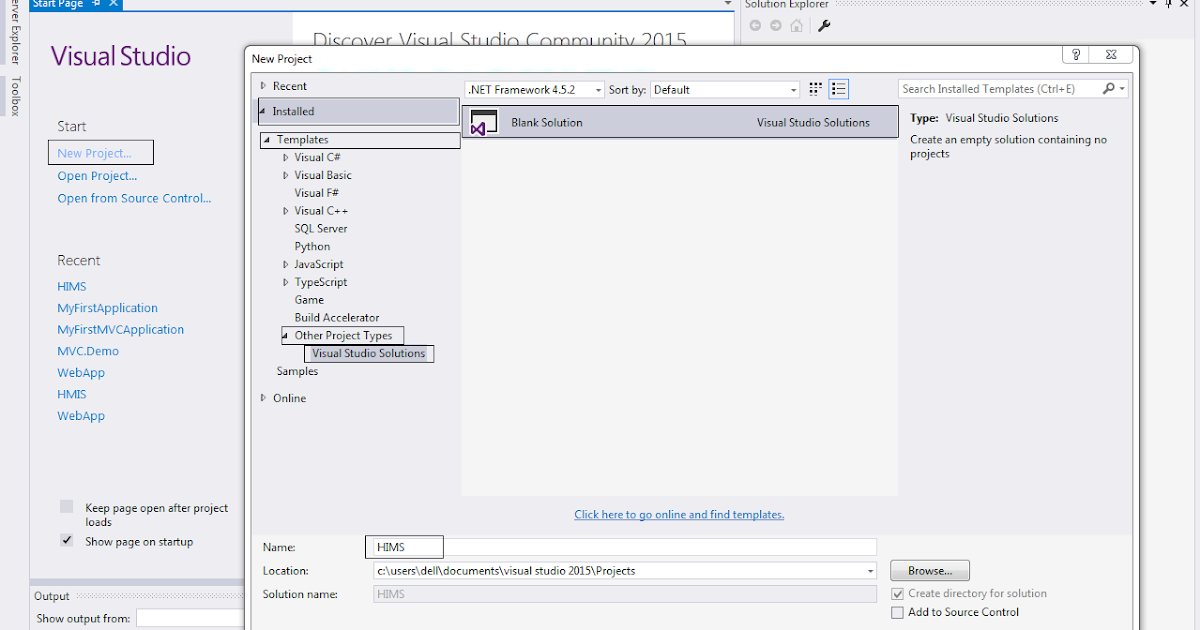
Task: Enable Add to Source Control
Action: [x=897, y=612]
